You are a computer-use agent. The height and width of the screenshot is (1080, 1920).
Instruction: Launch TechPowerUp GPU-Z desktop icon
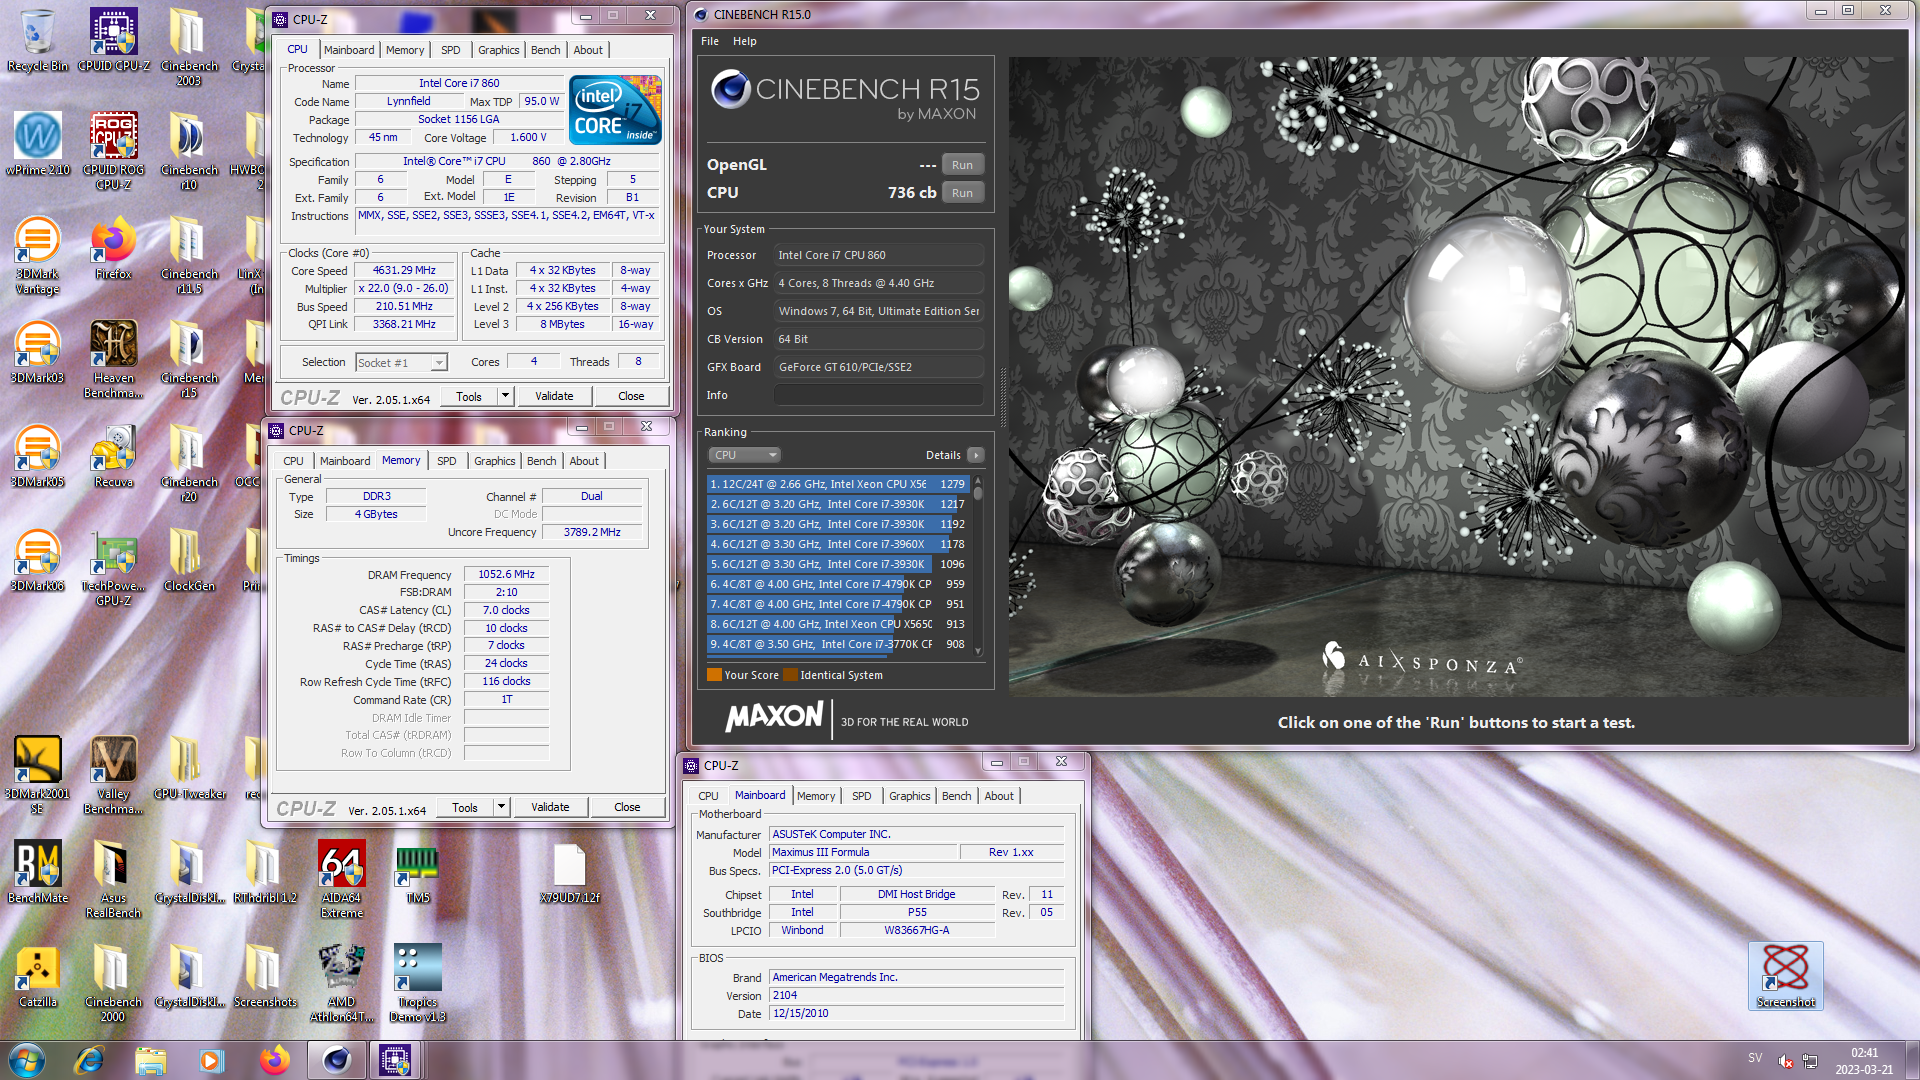pyautogui.click(x=114, y=569)
